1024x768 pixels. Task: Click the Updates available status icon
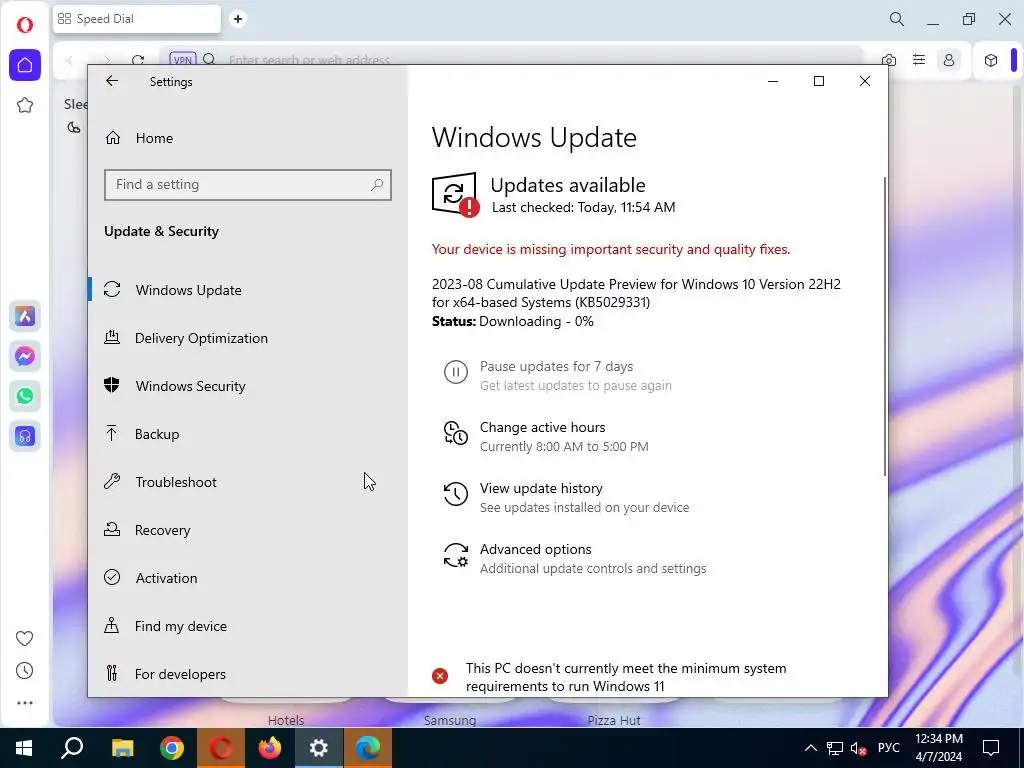[455, 194]
